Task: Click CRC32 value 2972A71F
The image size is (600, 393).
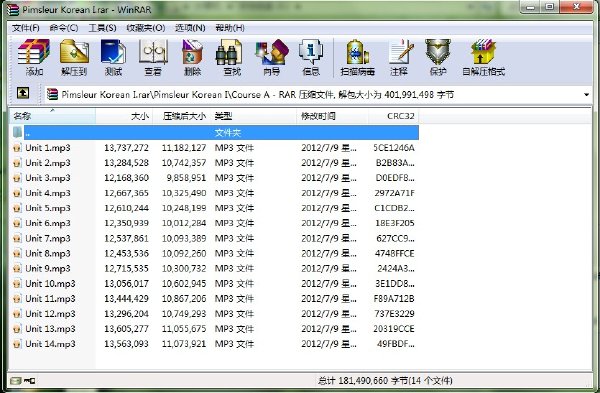Action: click(394, 193)
